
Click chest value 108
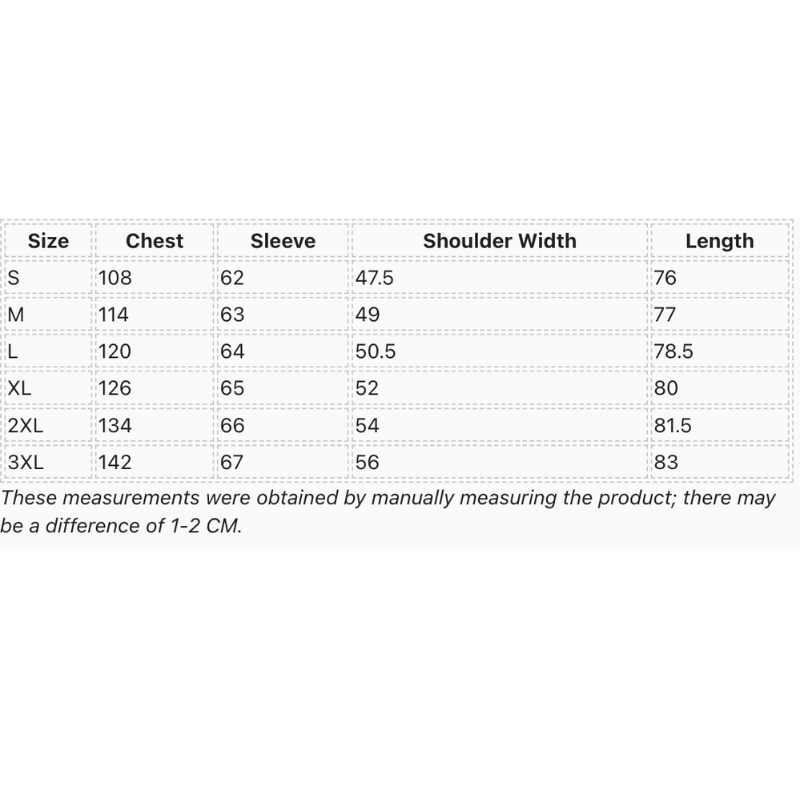click(115, 278)
